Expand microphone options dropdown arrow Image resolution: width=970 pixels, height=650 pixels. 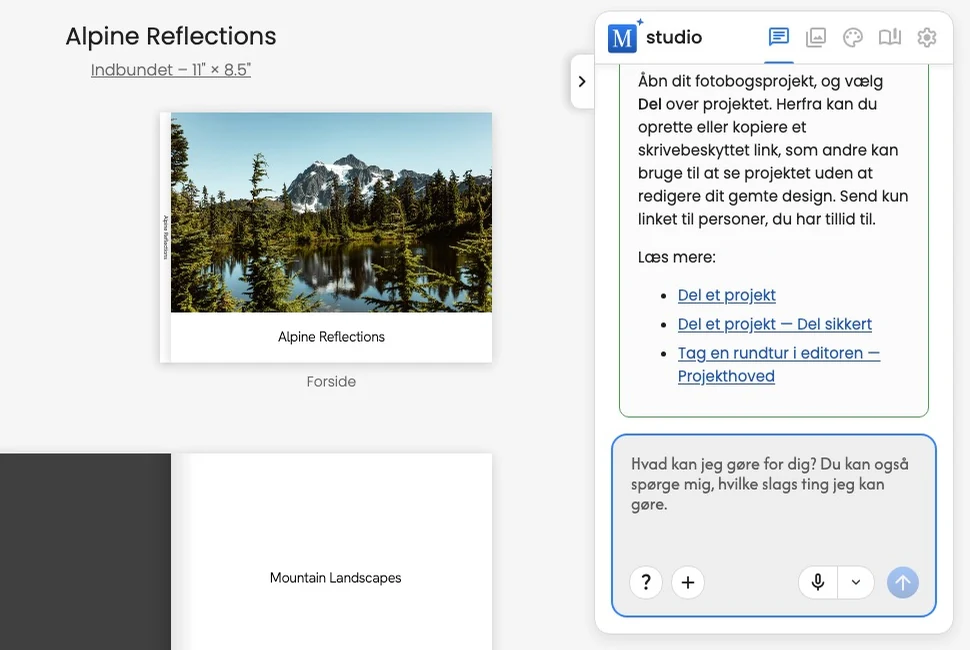point(856,582)
